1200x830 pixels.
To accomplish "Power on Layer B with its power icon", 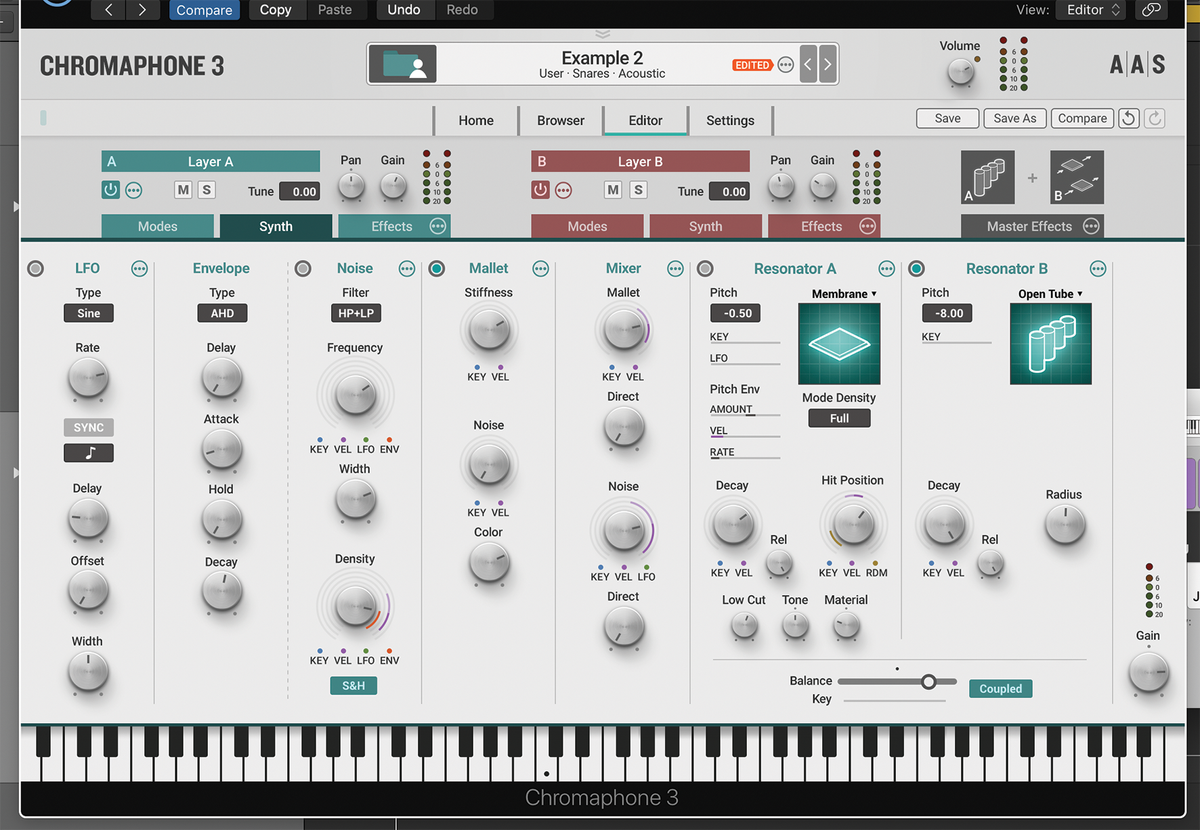I will coord(540,190).
